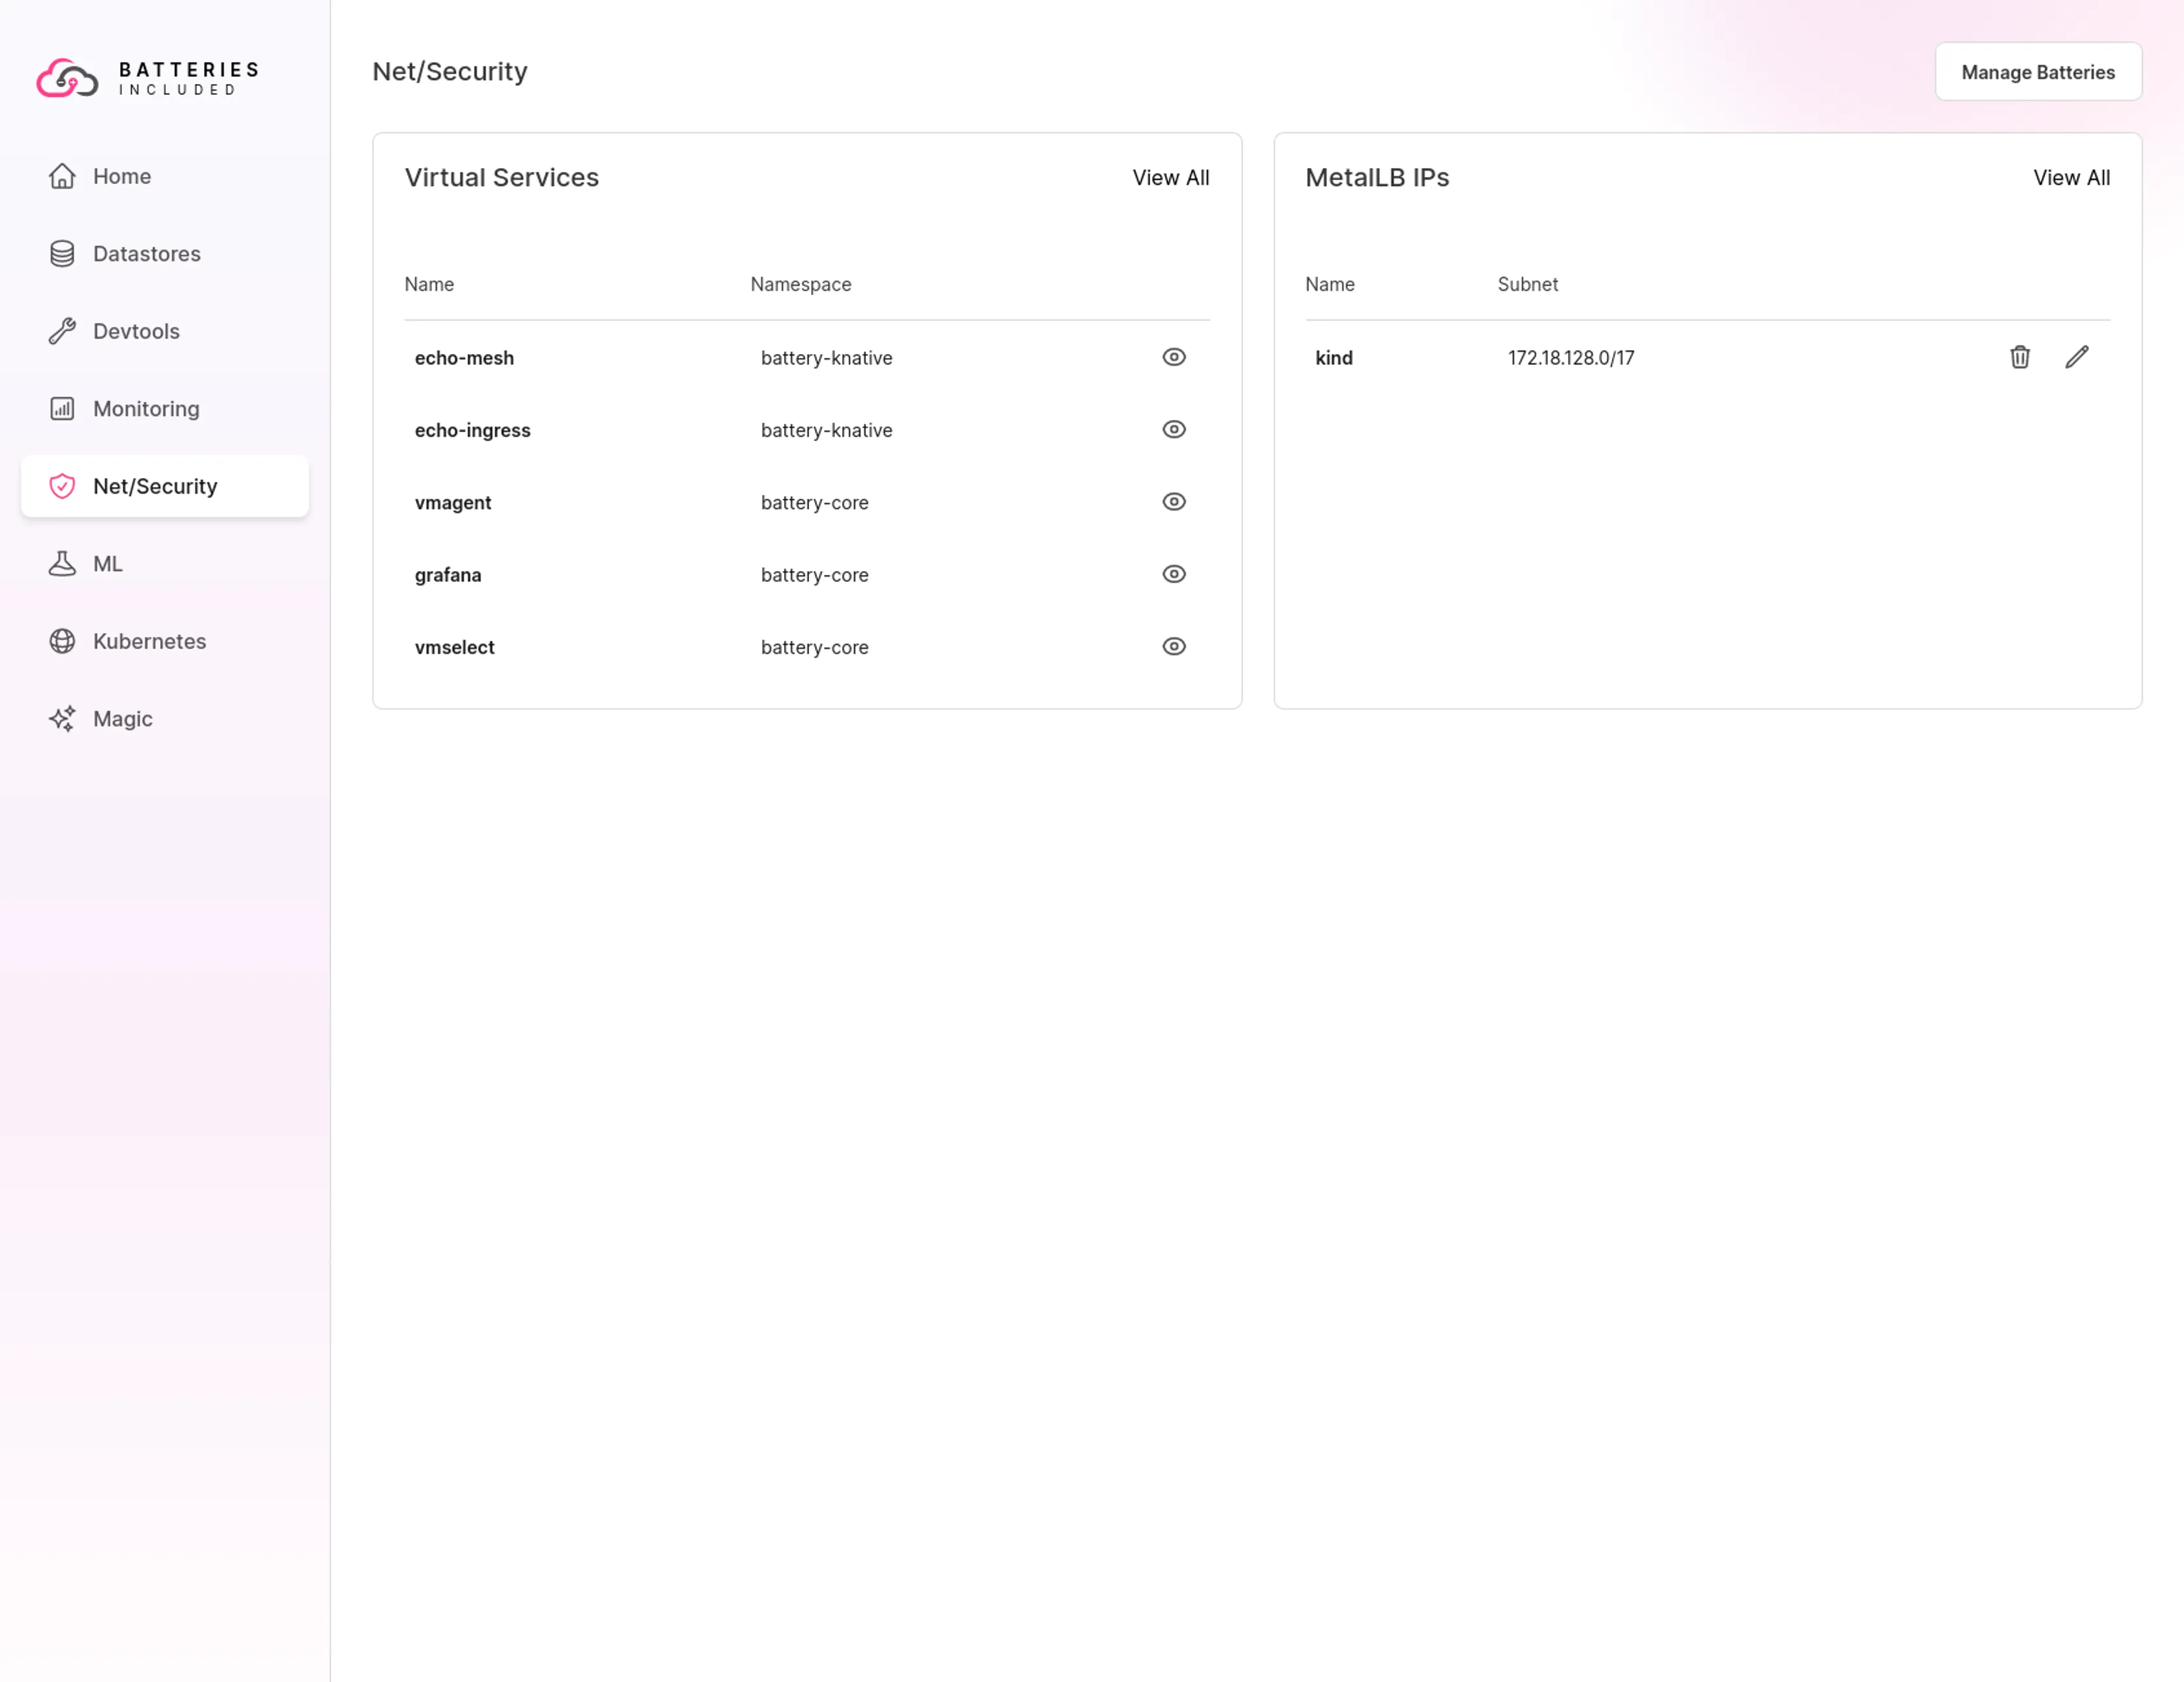This screenshot has height=1682, width=2184.
Task: Select the vmagent service row
Action: coord(453,503)
